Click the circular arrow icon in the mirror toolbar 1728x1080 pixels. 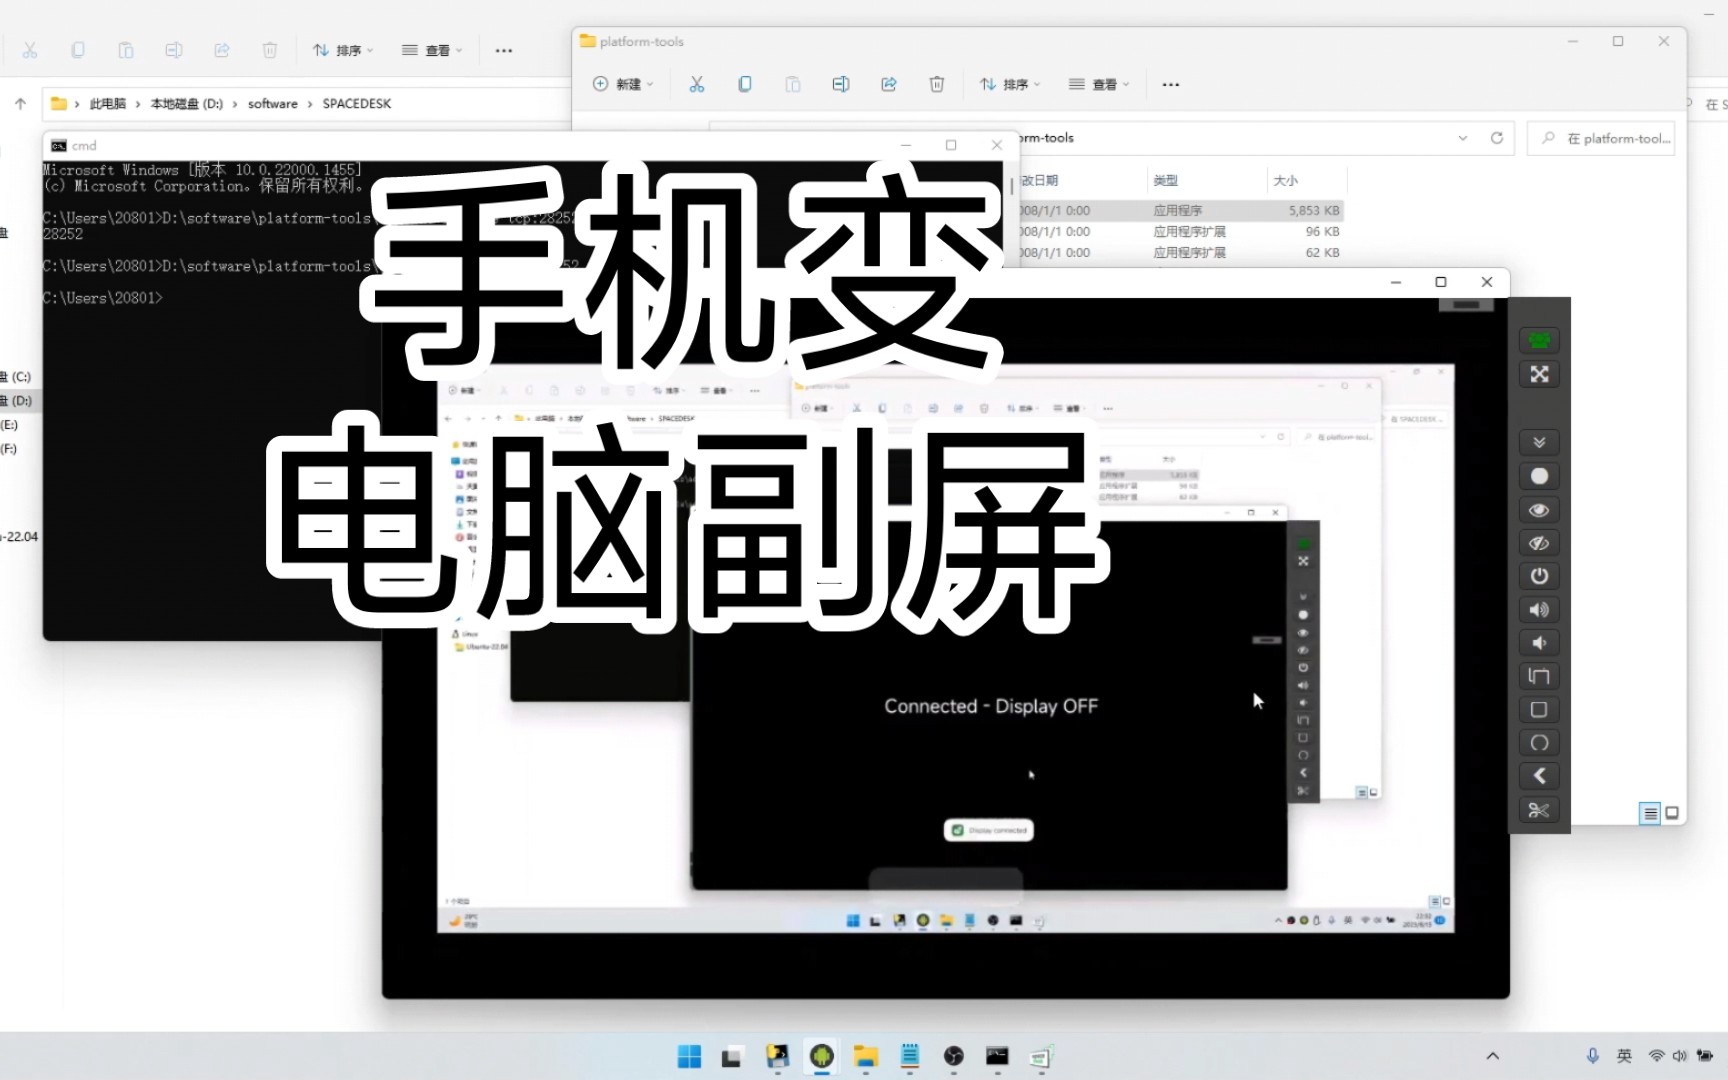[1539, 743]
